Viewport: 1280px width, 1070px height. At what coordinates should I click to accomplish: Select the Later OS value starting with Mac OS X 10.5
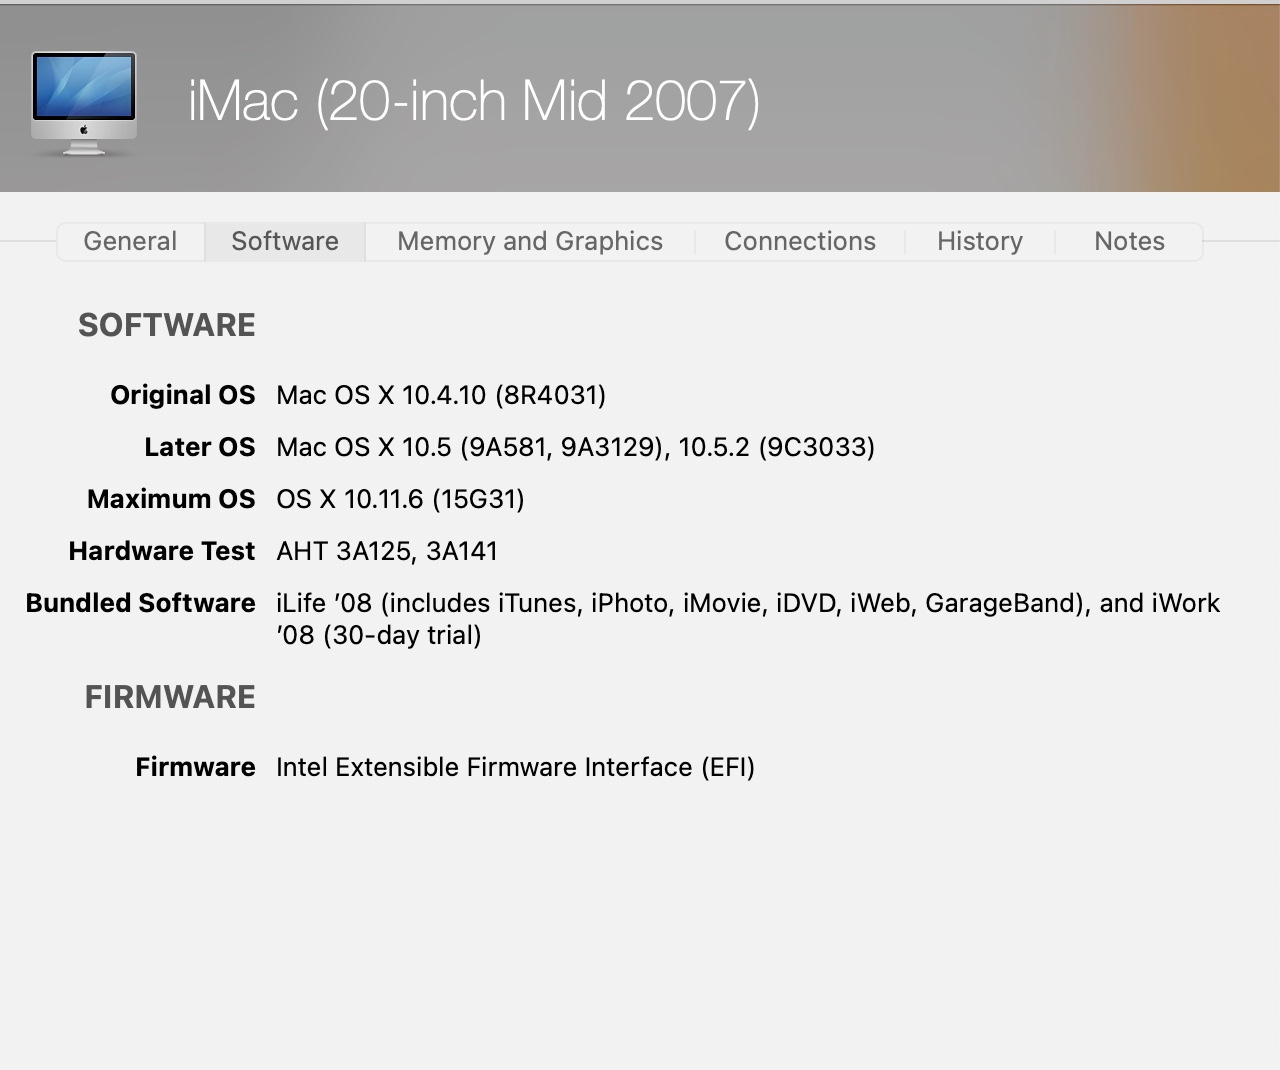[576, 447]
